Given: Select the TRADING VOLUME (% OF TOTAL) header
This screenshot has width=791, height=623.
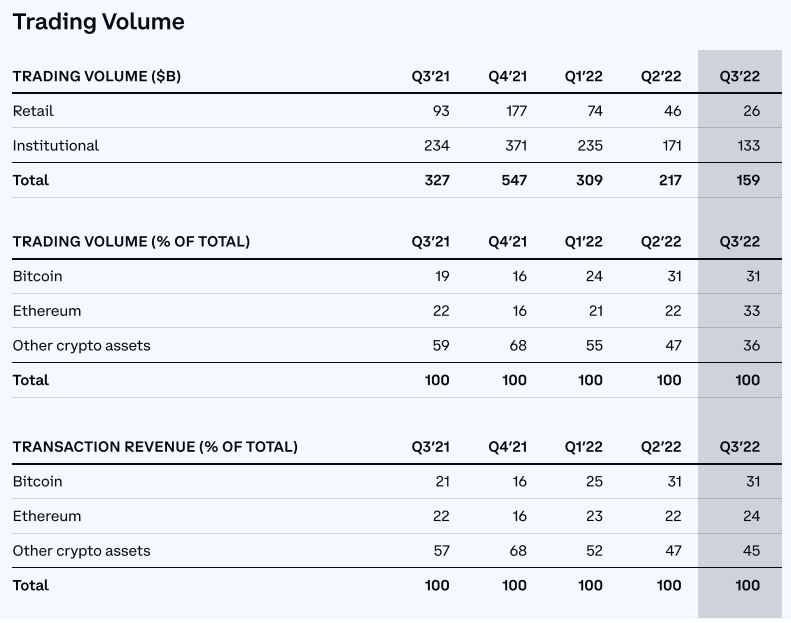Looking at the screenshot, I should click(131, 242).
